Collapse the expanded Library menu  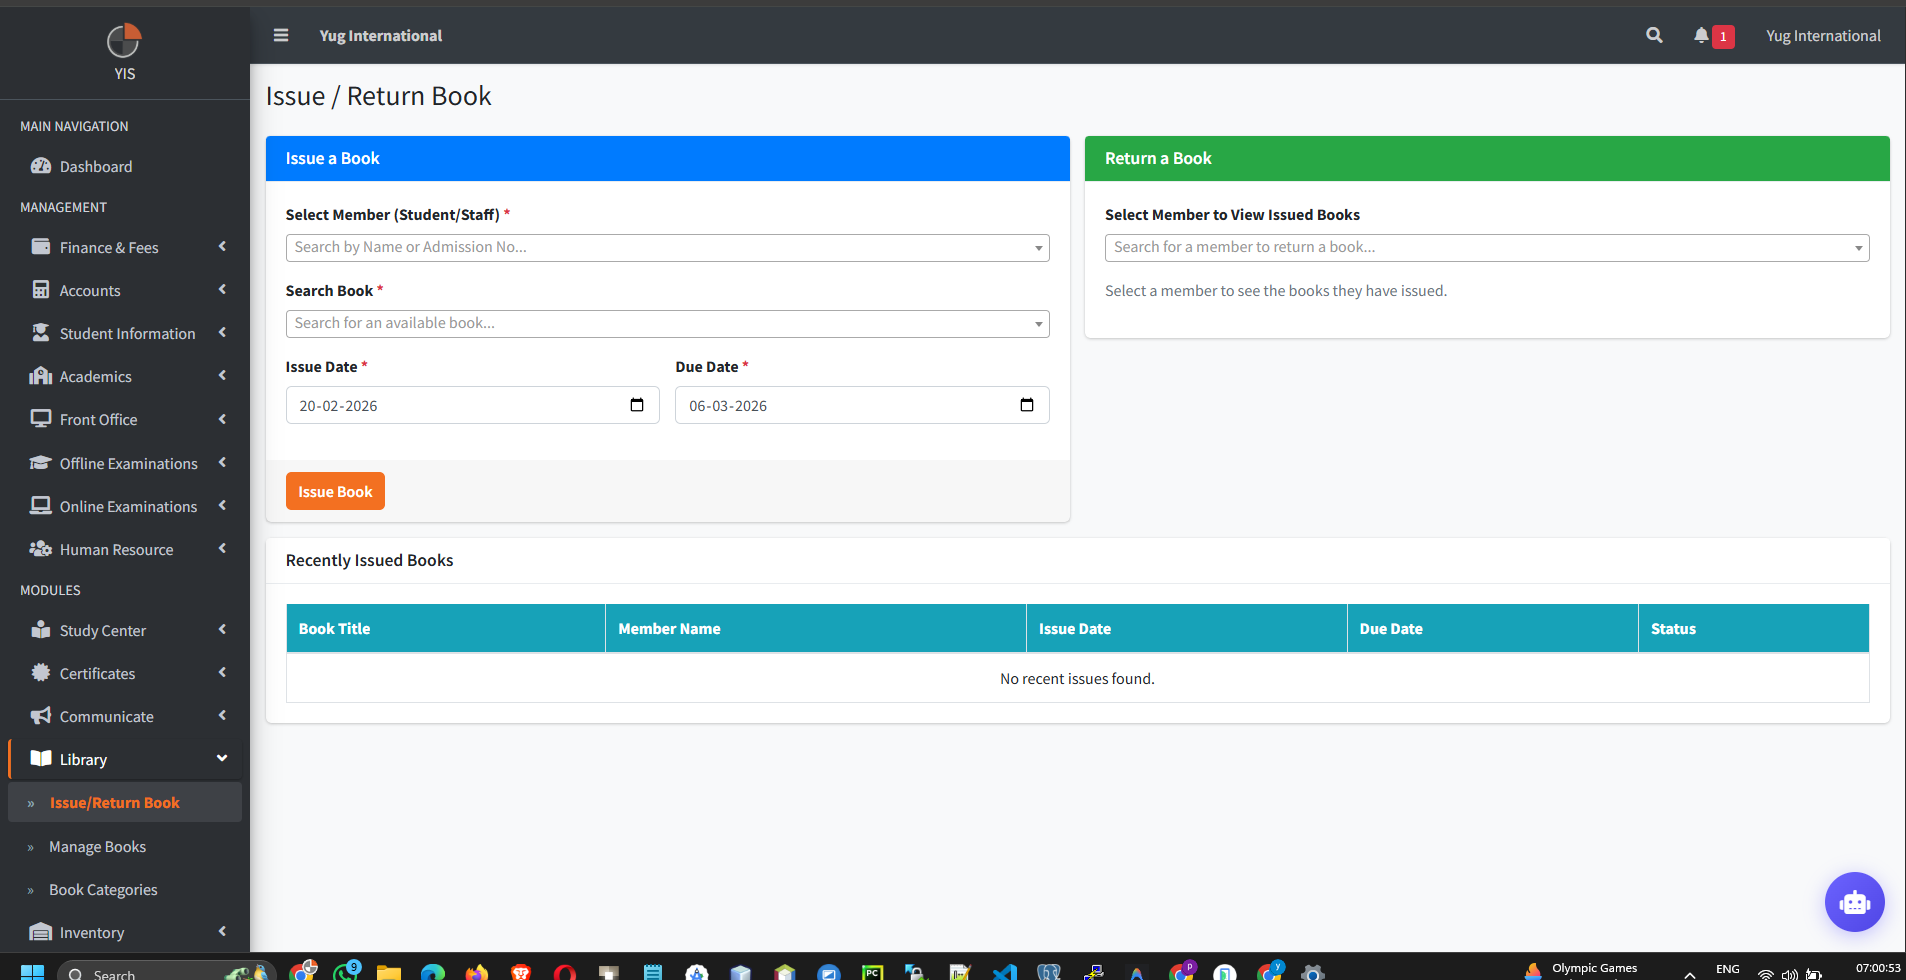[x=222, y=758]
